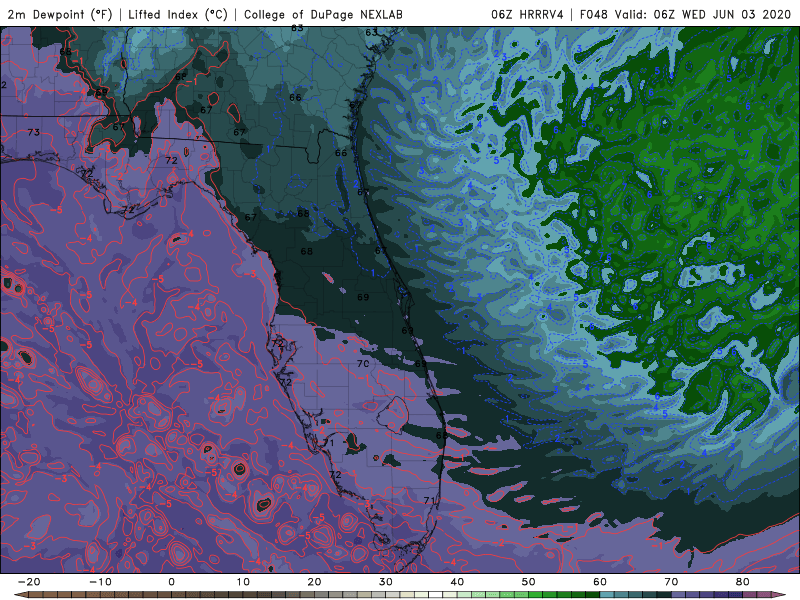Click the "F048" forecast hour label

click(x=593, y=14)
